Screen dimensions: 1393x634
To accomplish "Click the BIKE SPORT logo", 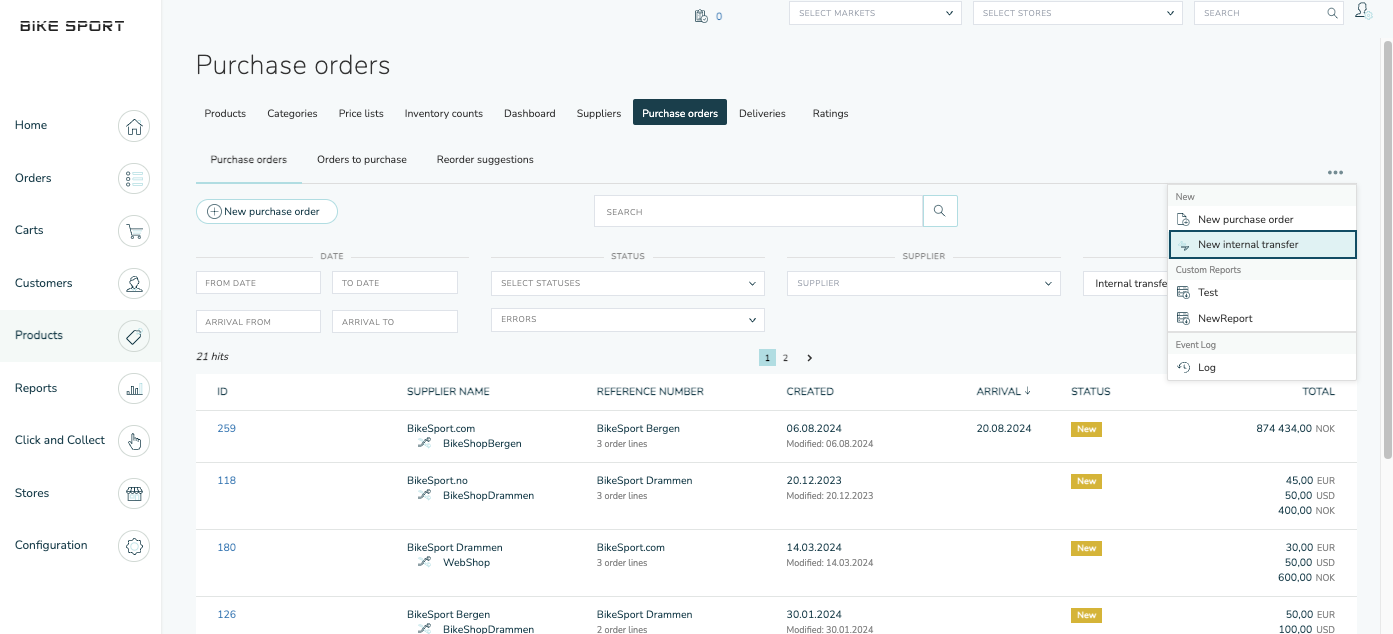I will 72,26.
